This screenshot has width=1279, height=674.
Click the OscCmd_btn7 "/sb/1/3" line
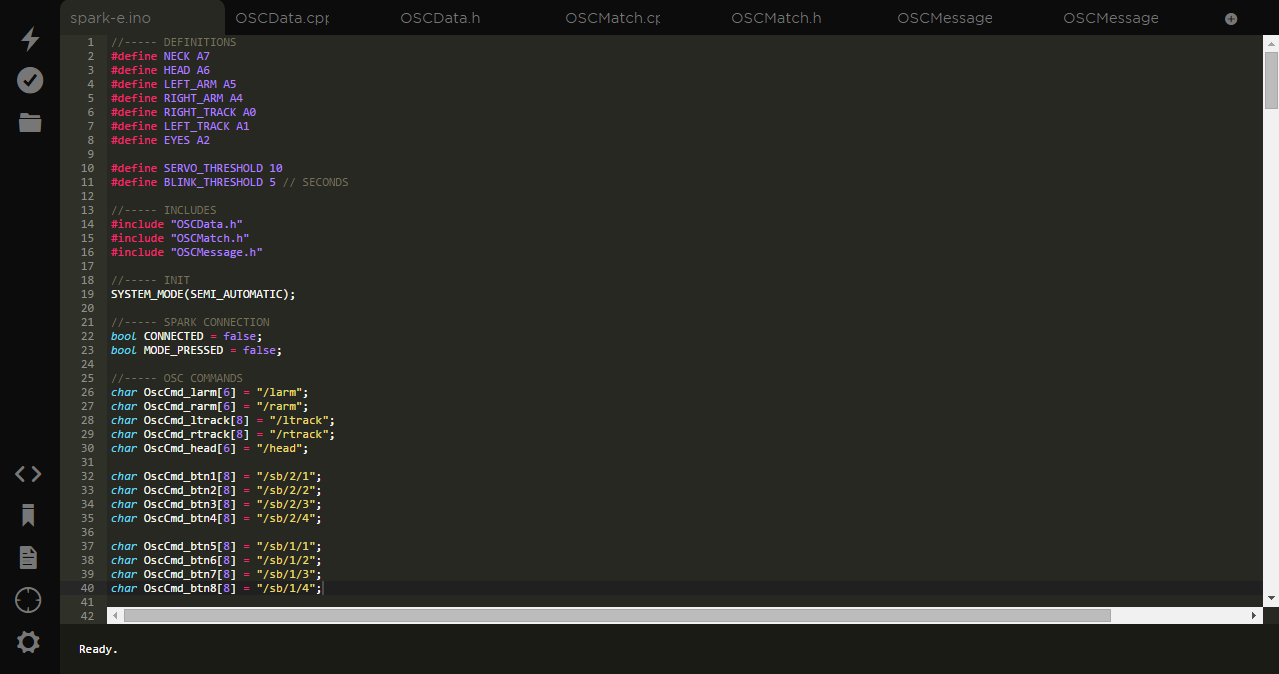[217, 574]
